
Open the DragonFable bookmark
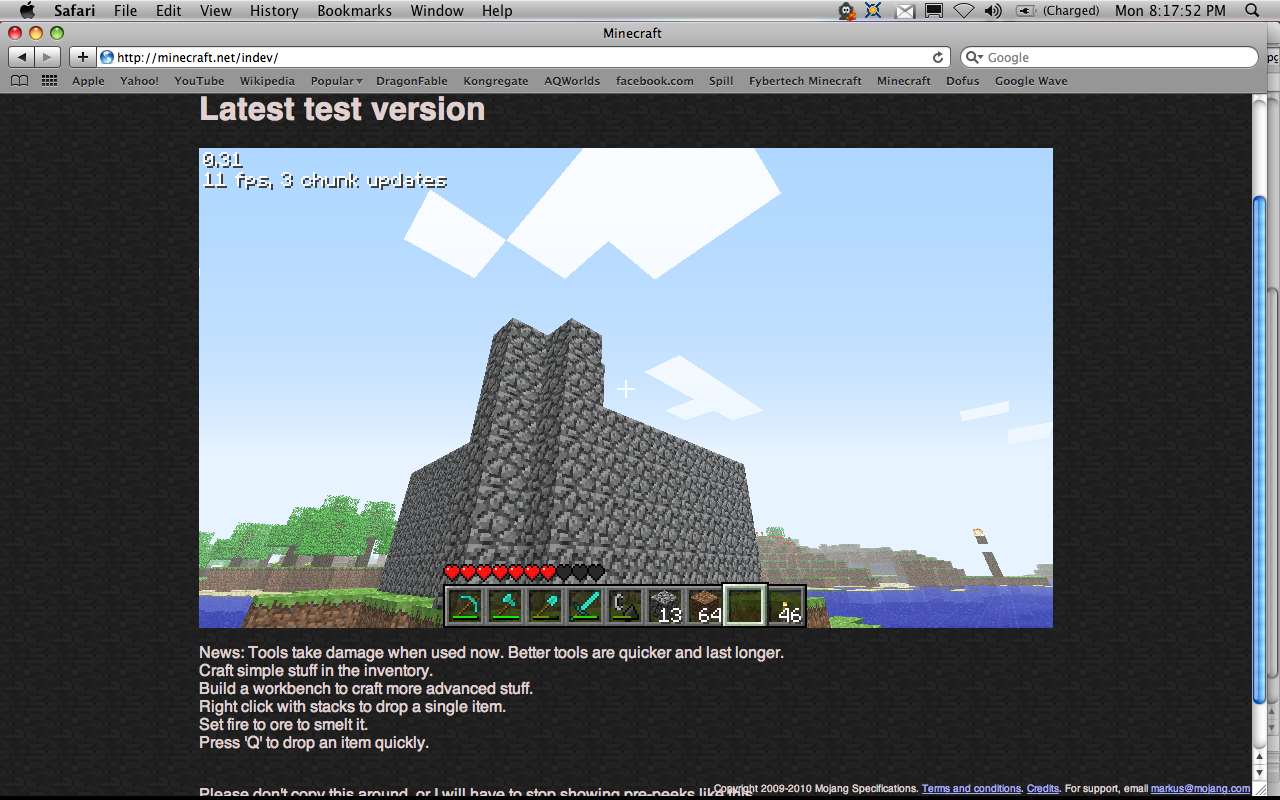412,81
